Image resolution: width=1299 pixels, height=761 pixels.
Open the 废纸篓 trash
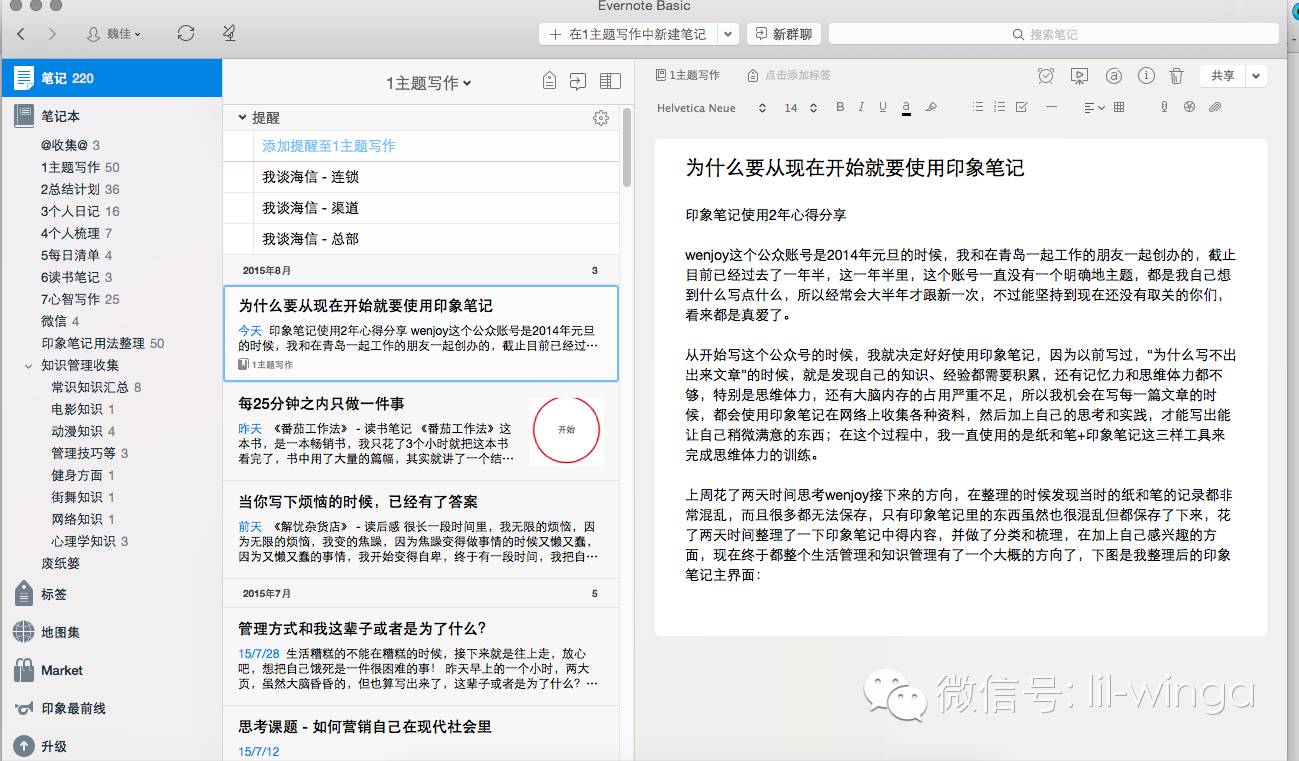60,563
